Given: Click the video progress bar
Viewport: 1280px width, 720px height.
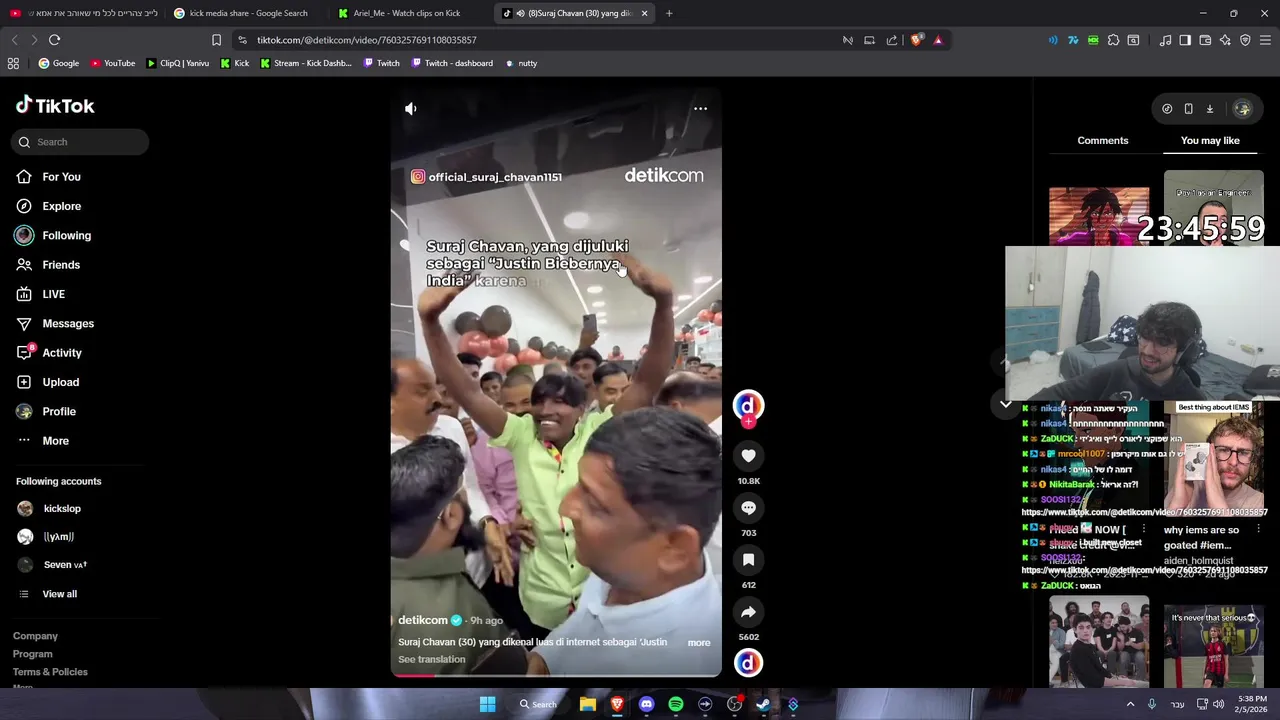Looking at the screenshot, I should [x=556, y=675].
